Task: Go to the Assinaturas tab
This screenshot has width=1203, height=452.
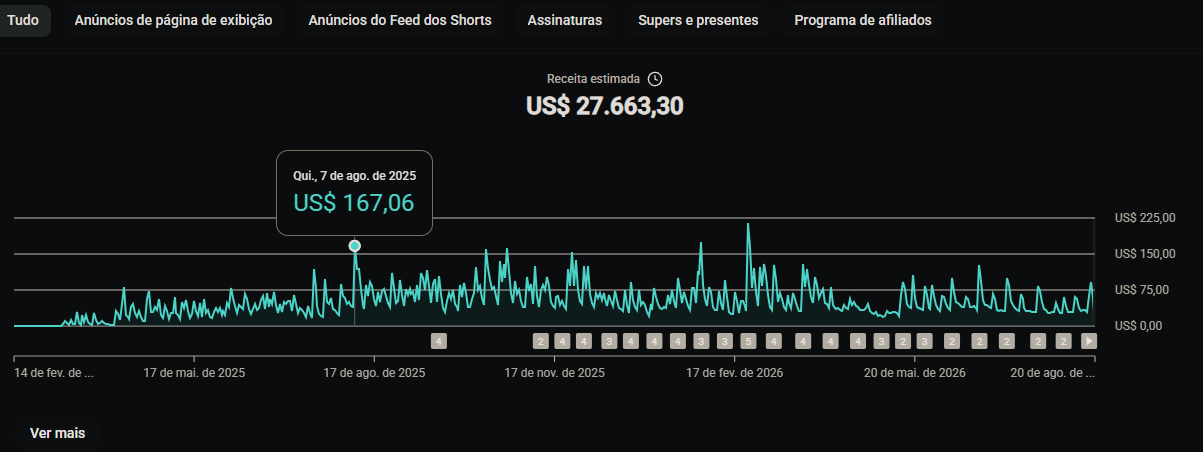Action: click(565, 20)
